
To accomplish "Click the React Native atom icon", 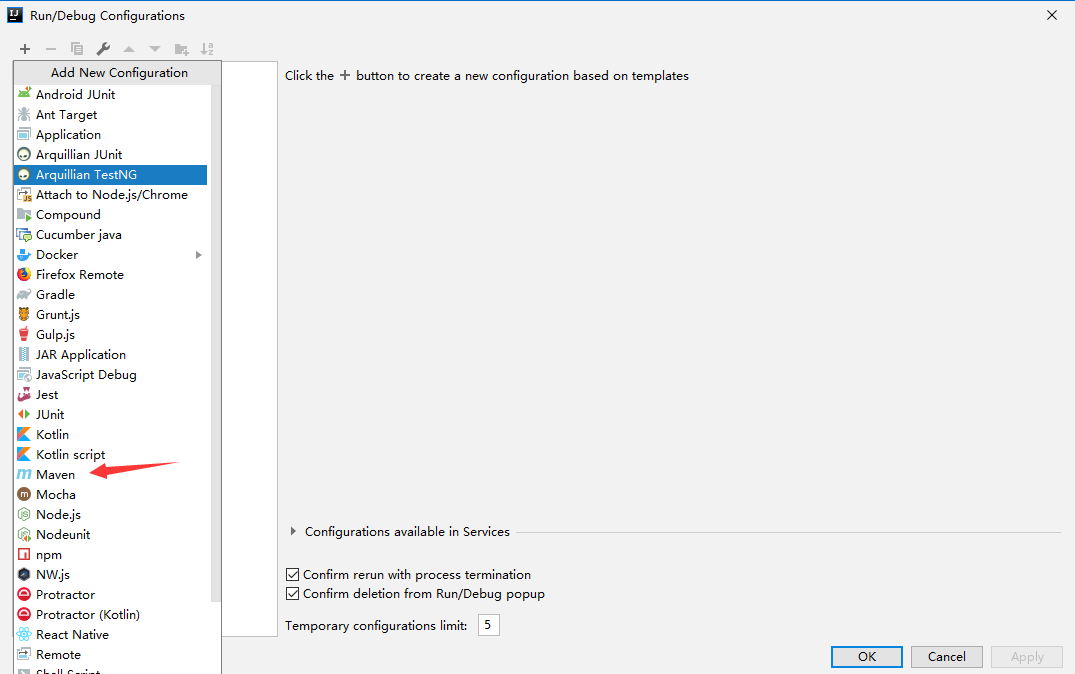I will pos(24,634).
